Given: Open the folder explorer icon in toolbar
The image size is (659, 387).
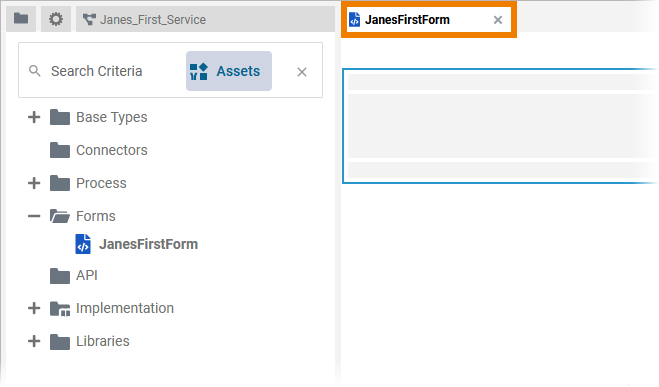Looking at the screenshot, I should click(x=21, y=19).
